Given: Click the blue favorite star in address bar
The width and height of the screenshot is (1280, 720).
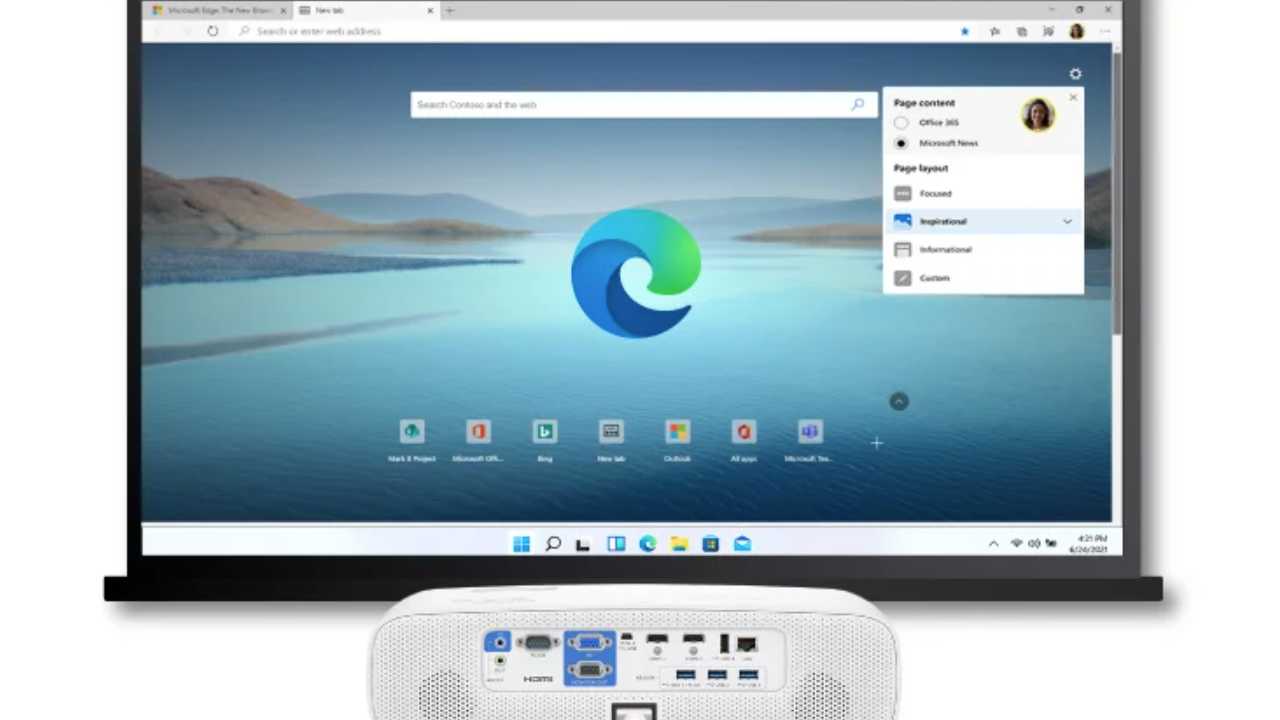Looking at the screenshot, I should click(x=964, y=31).
